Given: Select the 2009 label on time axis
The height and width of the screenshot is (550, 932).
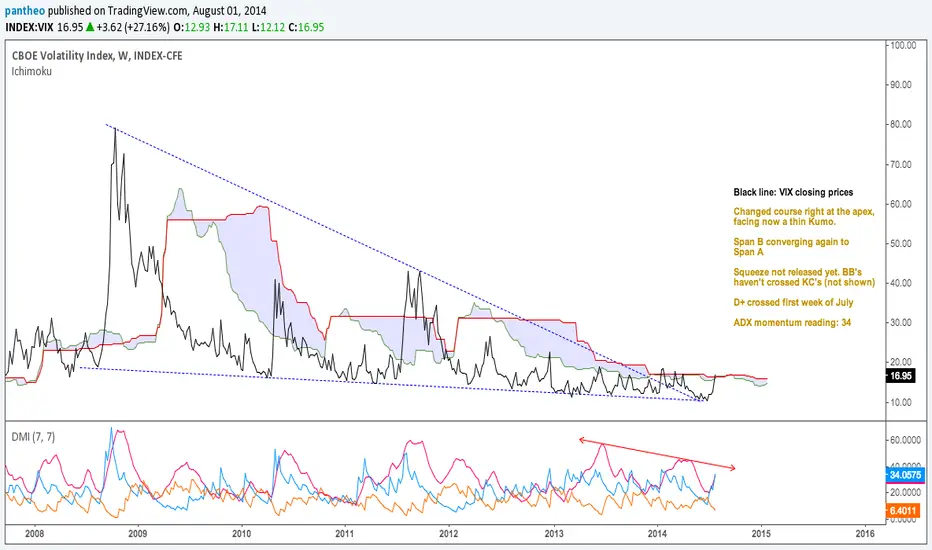Looking at the screenshot, I should (138, 533).
